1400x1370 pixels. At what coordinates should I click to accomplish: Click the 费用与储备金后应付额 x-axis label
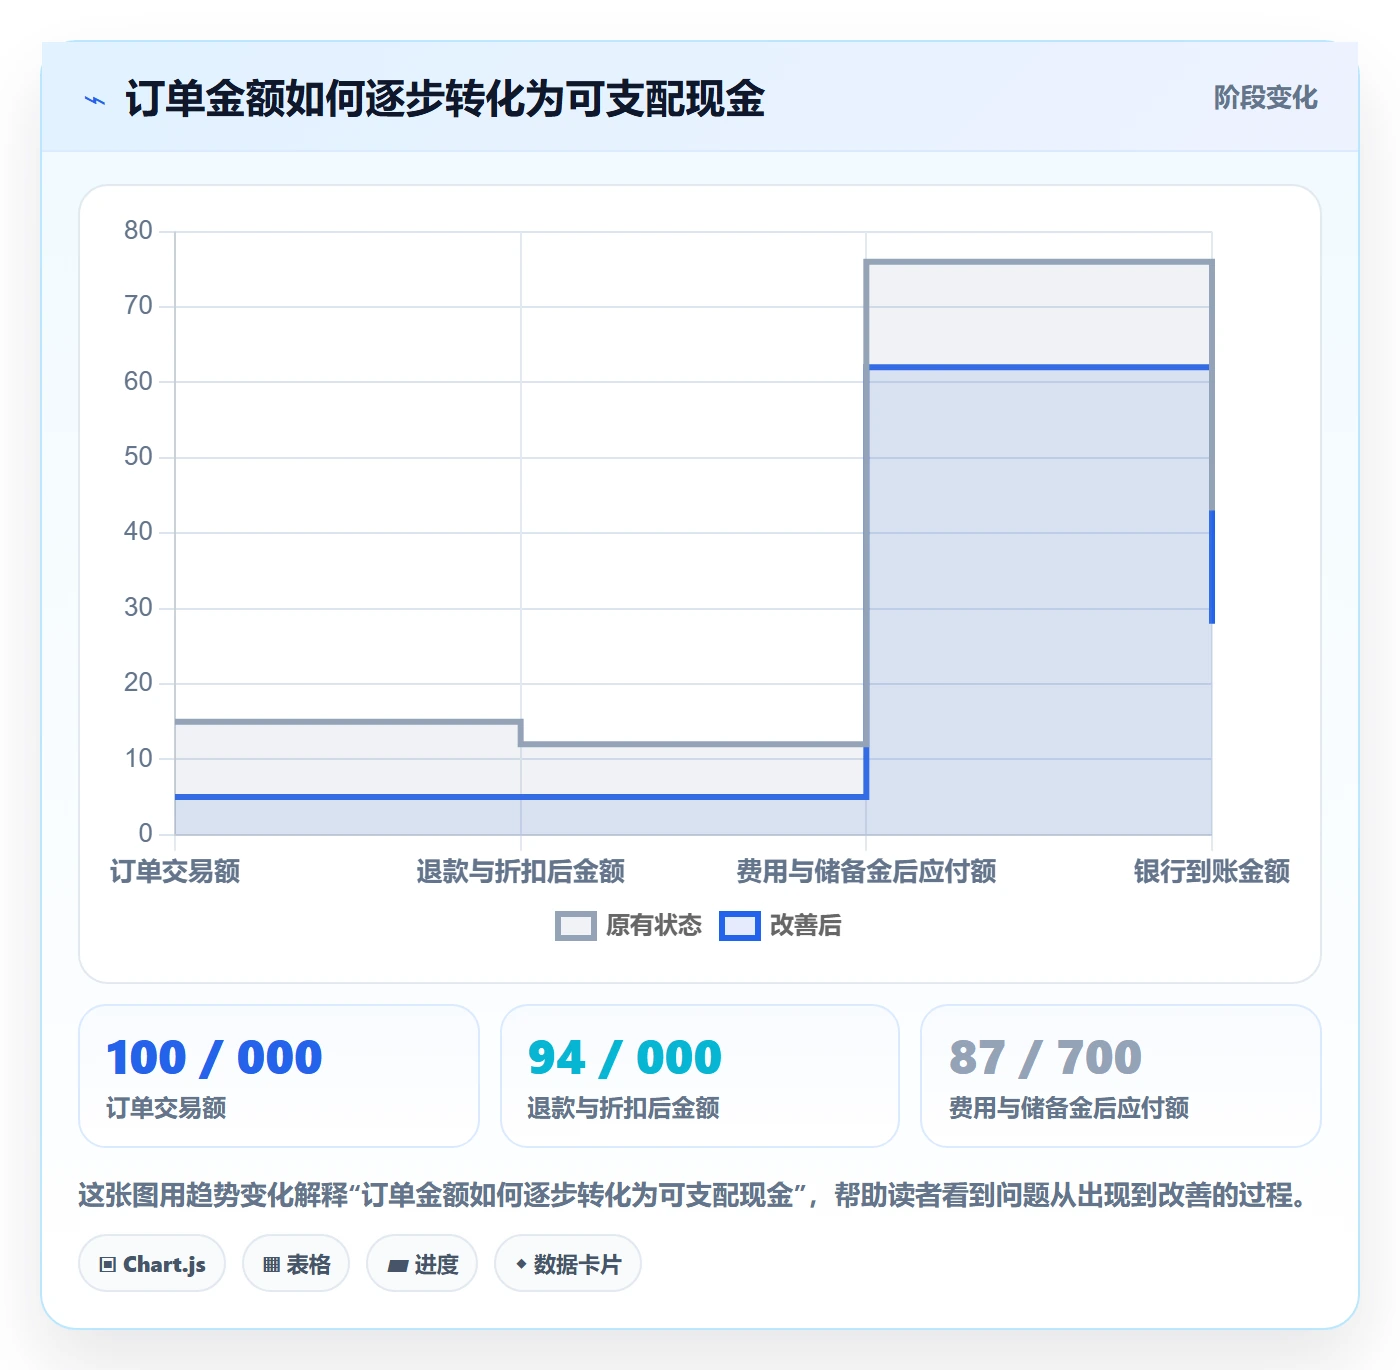[x=866, y=871]
